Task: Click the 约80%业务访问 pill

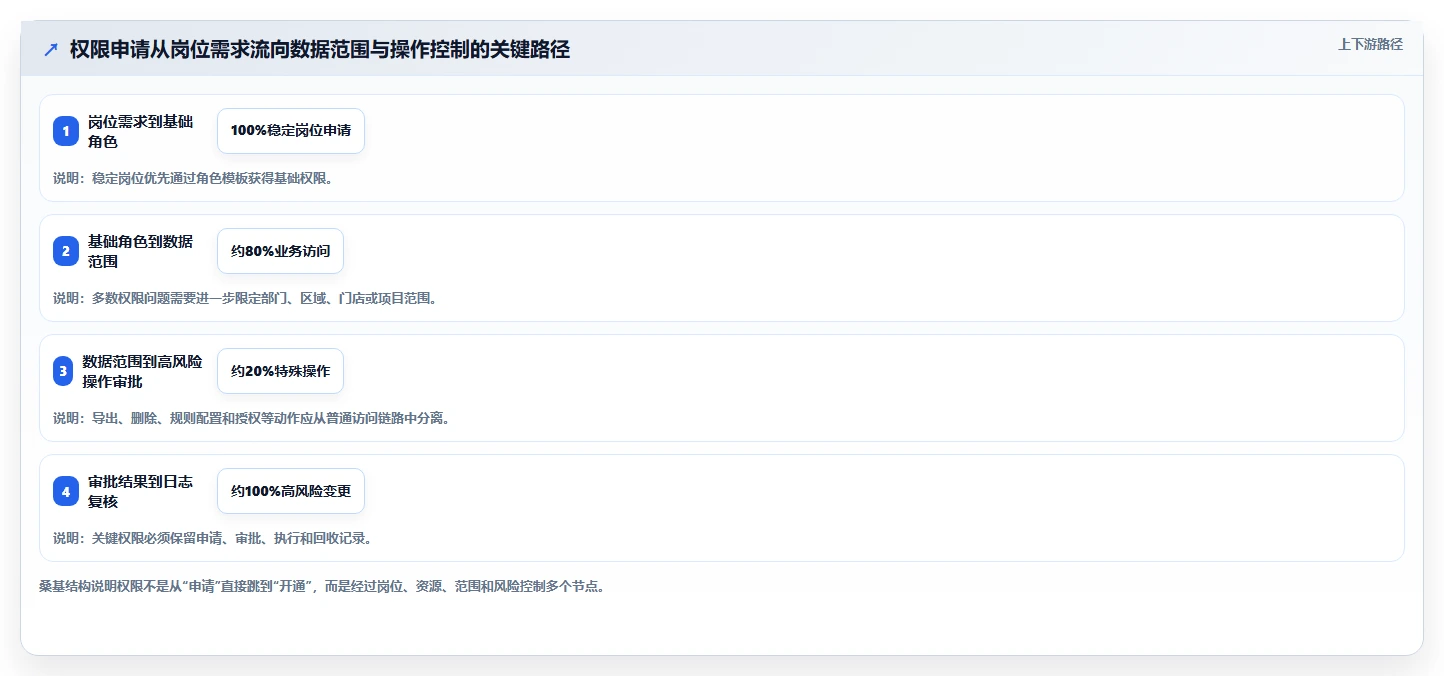Action: point(280,251)
